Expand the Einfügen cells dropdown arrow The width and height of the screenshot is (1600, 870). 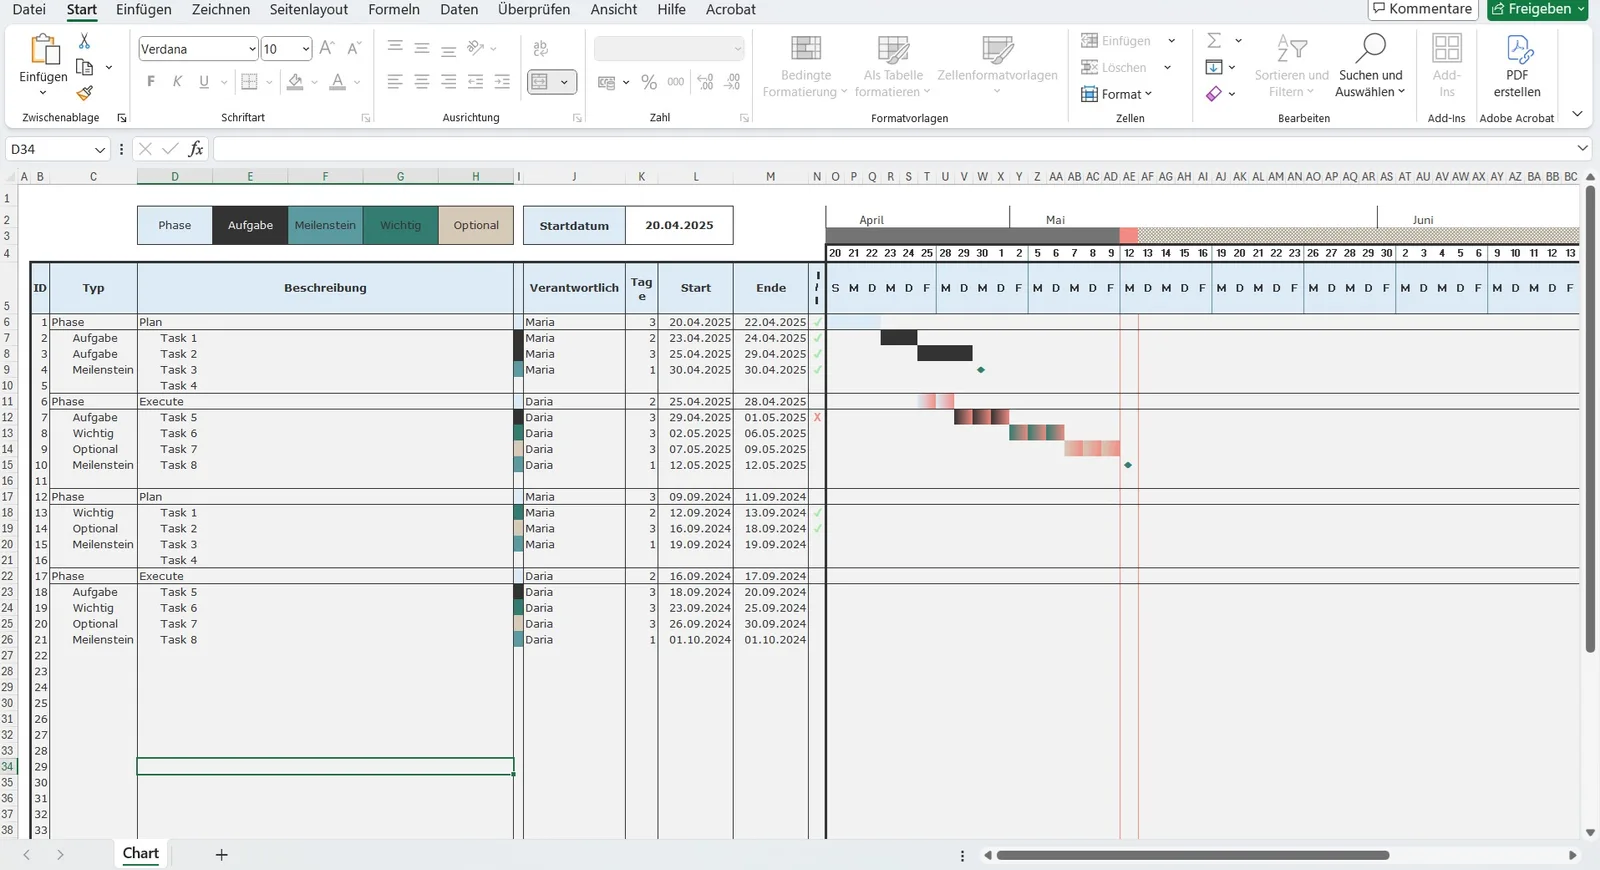point(1172,41)
